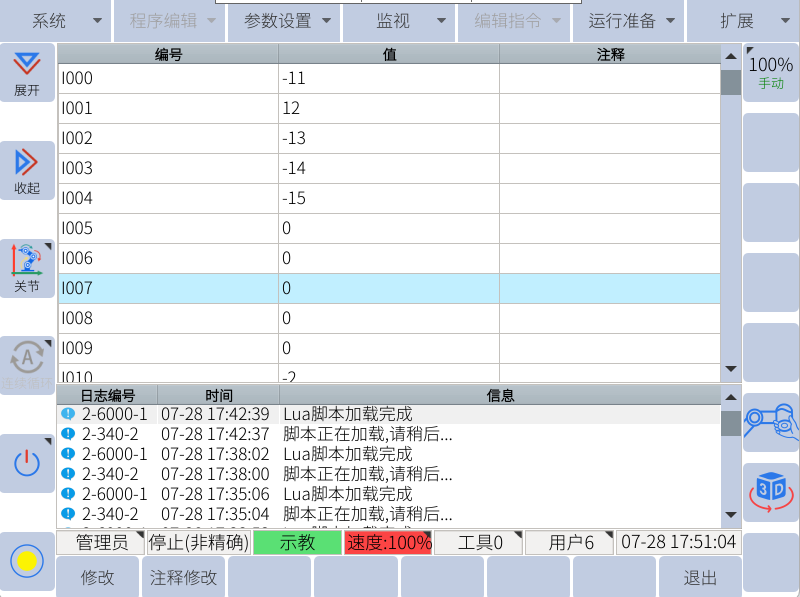
Task: Expand the 参数设置 dropdown menu
Action: point(284,21)
